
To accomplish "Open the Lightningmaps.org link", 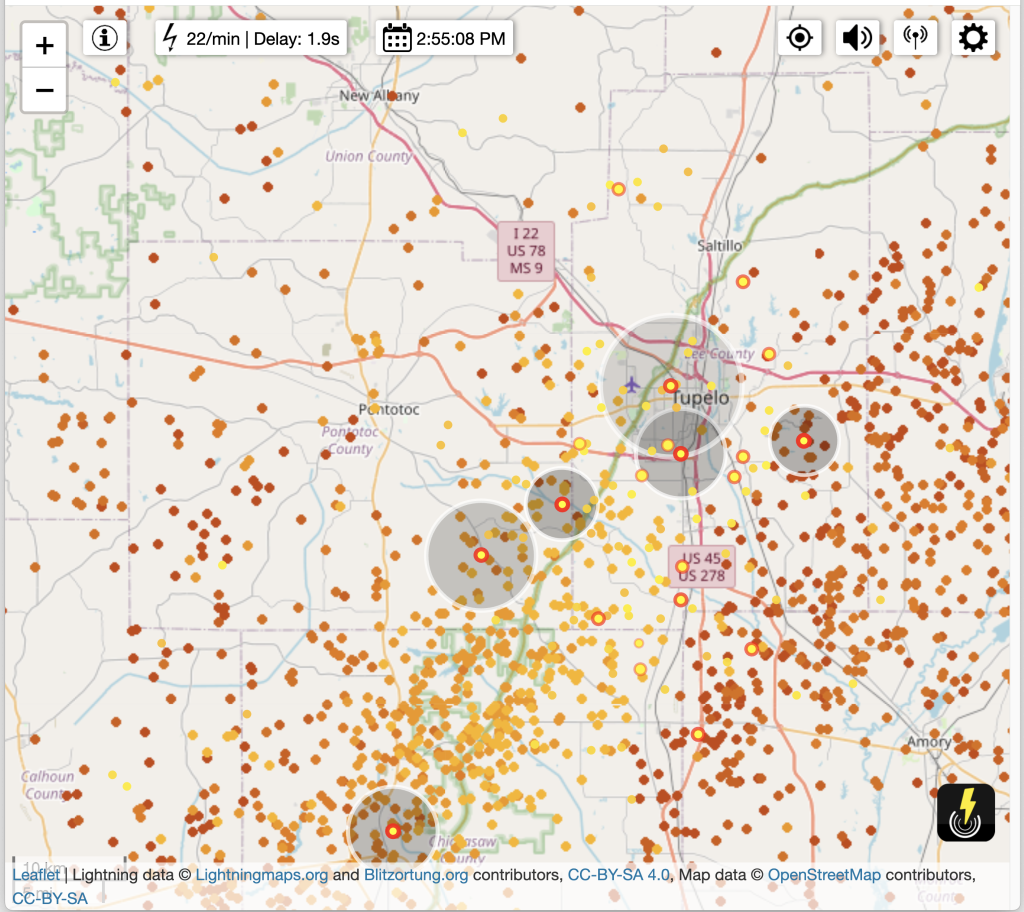I will click(x=261, y=875).
